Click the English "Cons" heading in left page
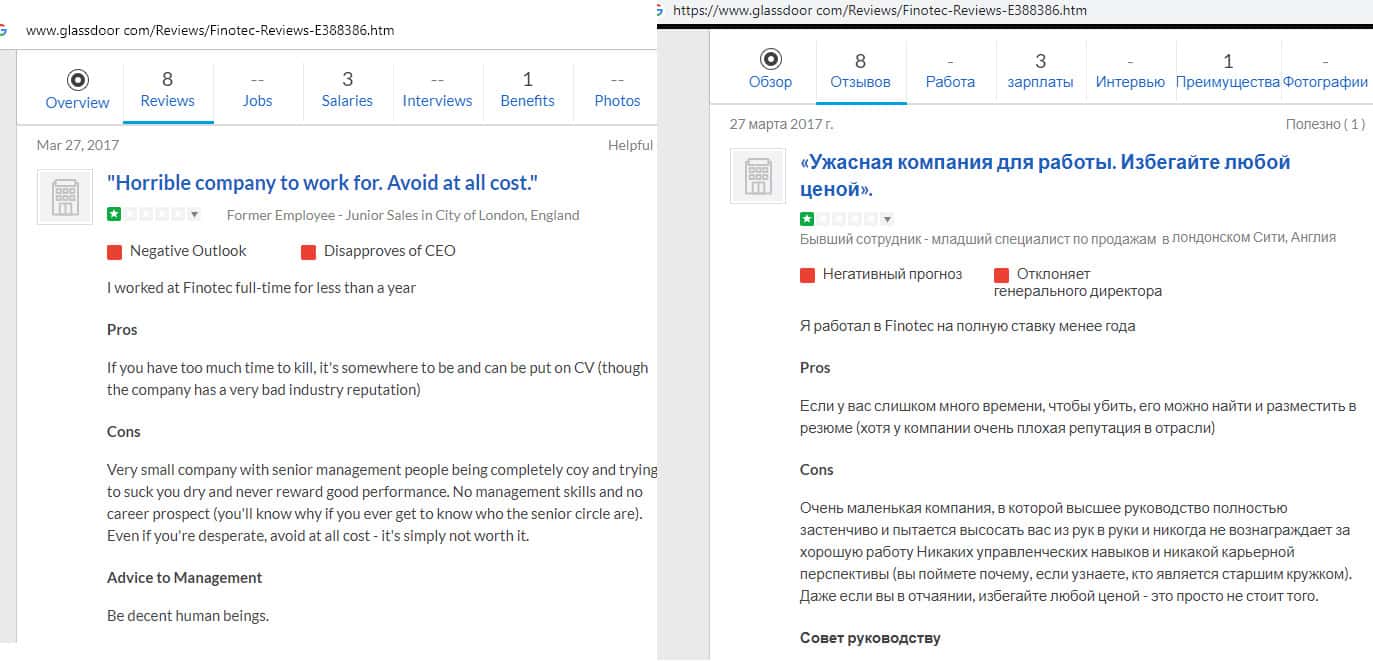The width and height of the screenshot is (1373, 661). tap(124, 431)
